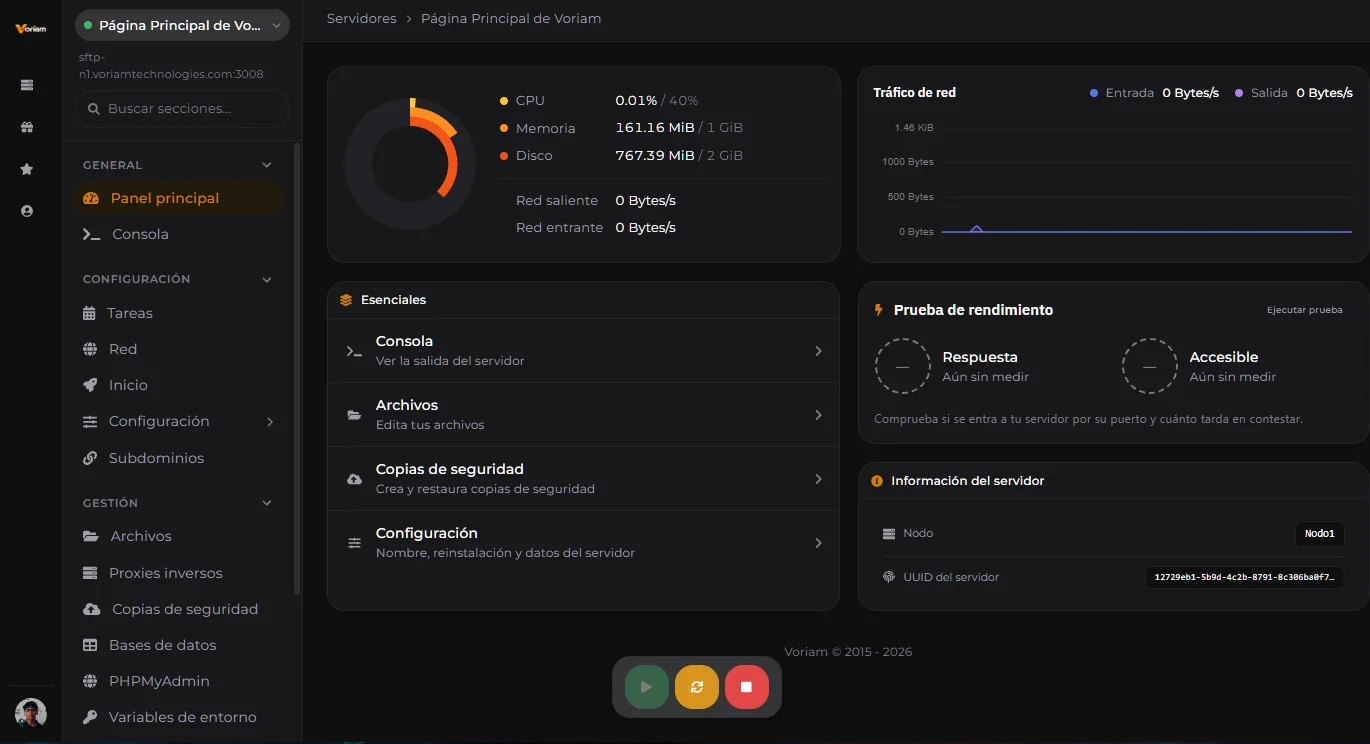
Task: Open Archivos in the sidebar
Action: tap(180, 536)
